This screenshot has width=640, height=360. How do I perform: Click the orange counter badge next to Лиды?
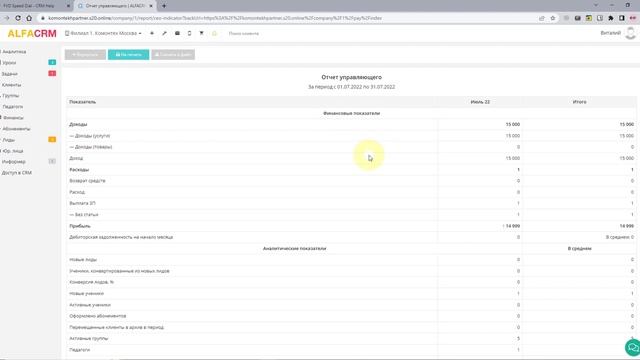click(x=52, y=140)
